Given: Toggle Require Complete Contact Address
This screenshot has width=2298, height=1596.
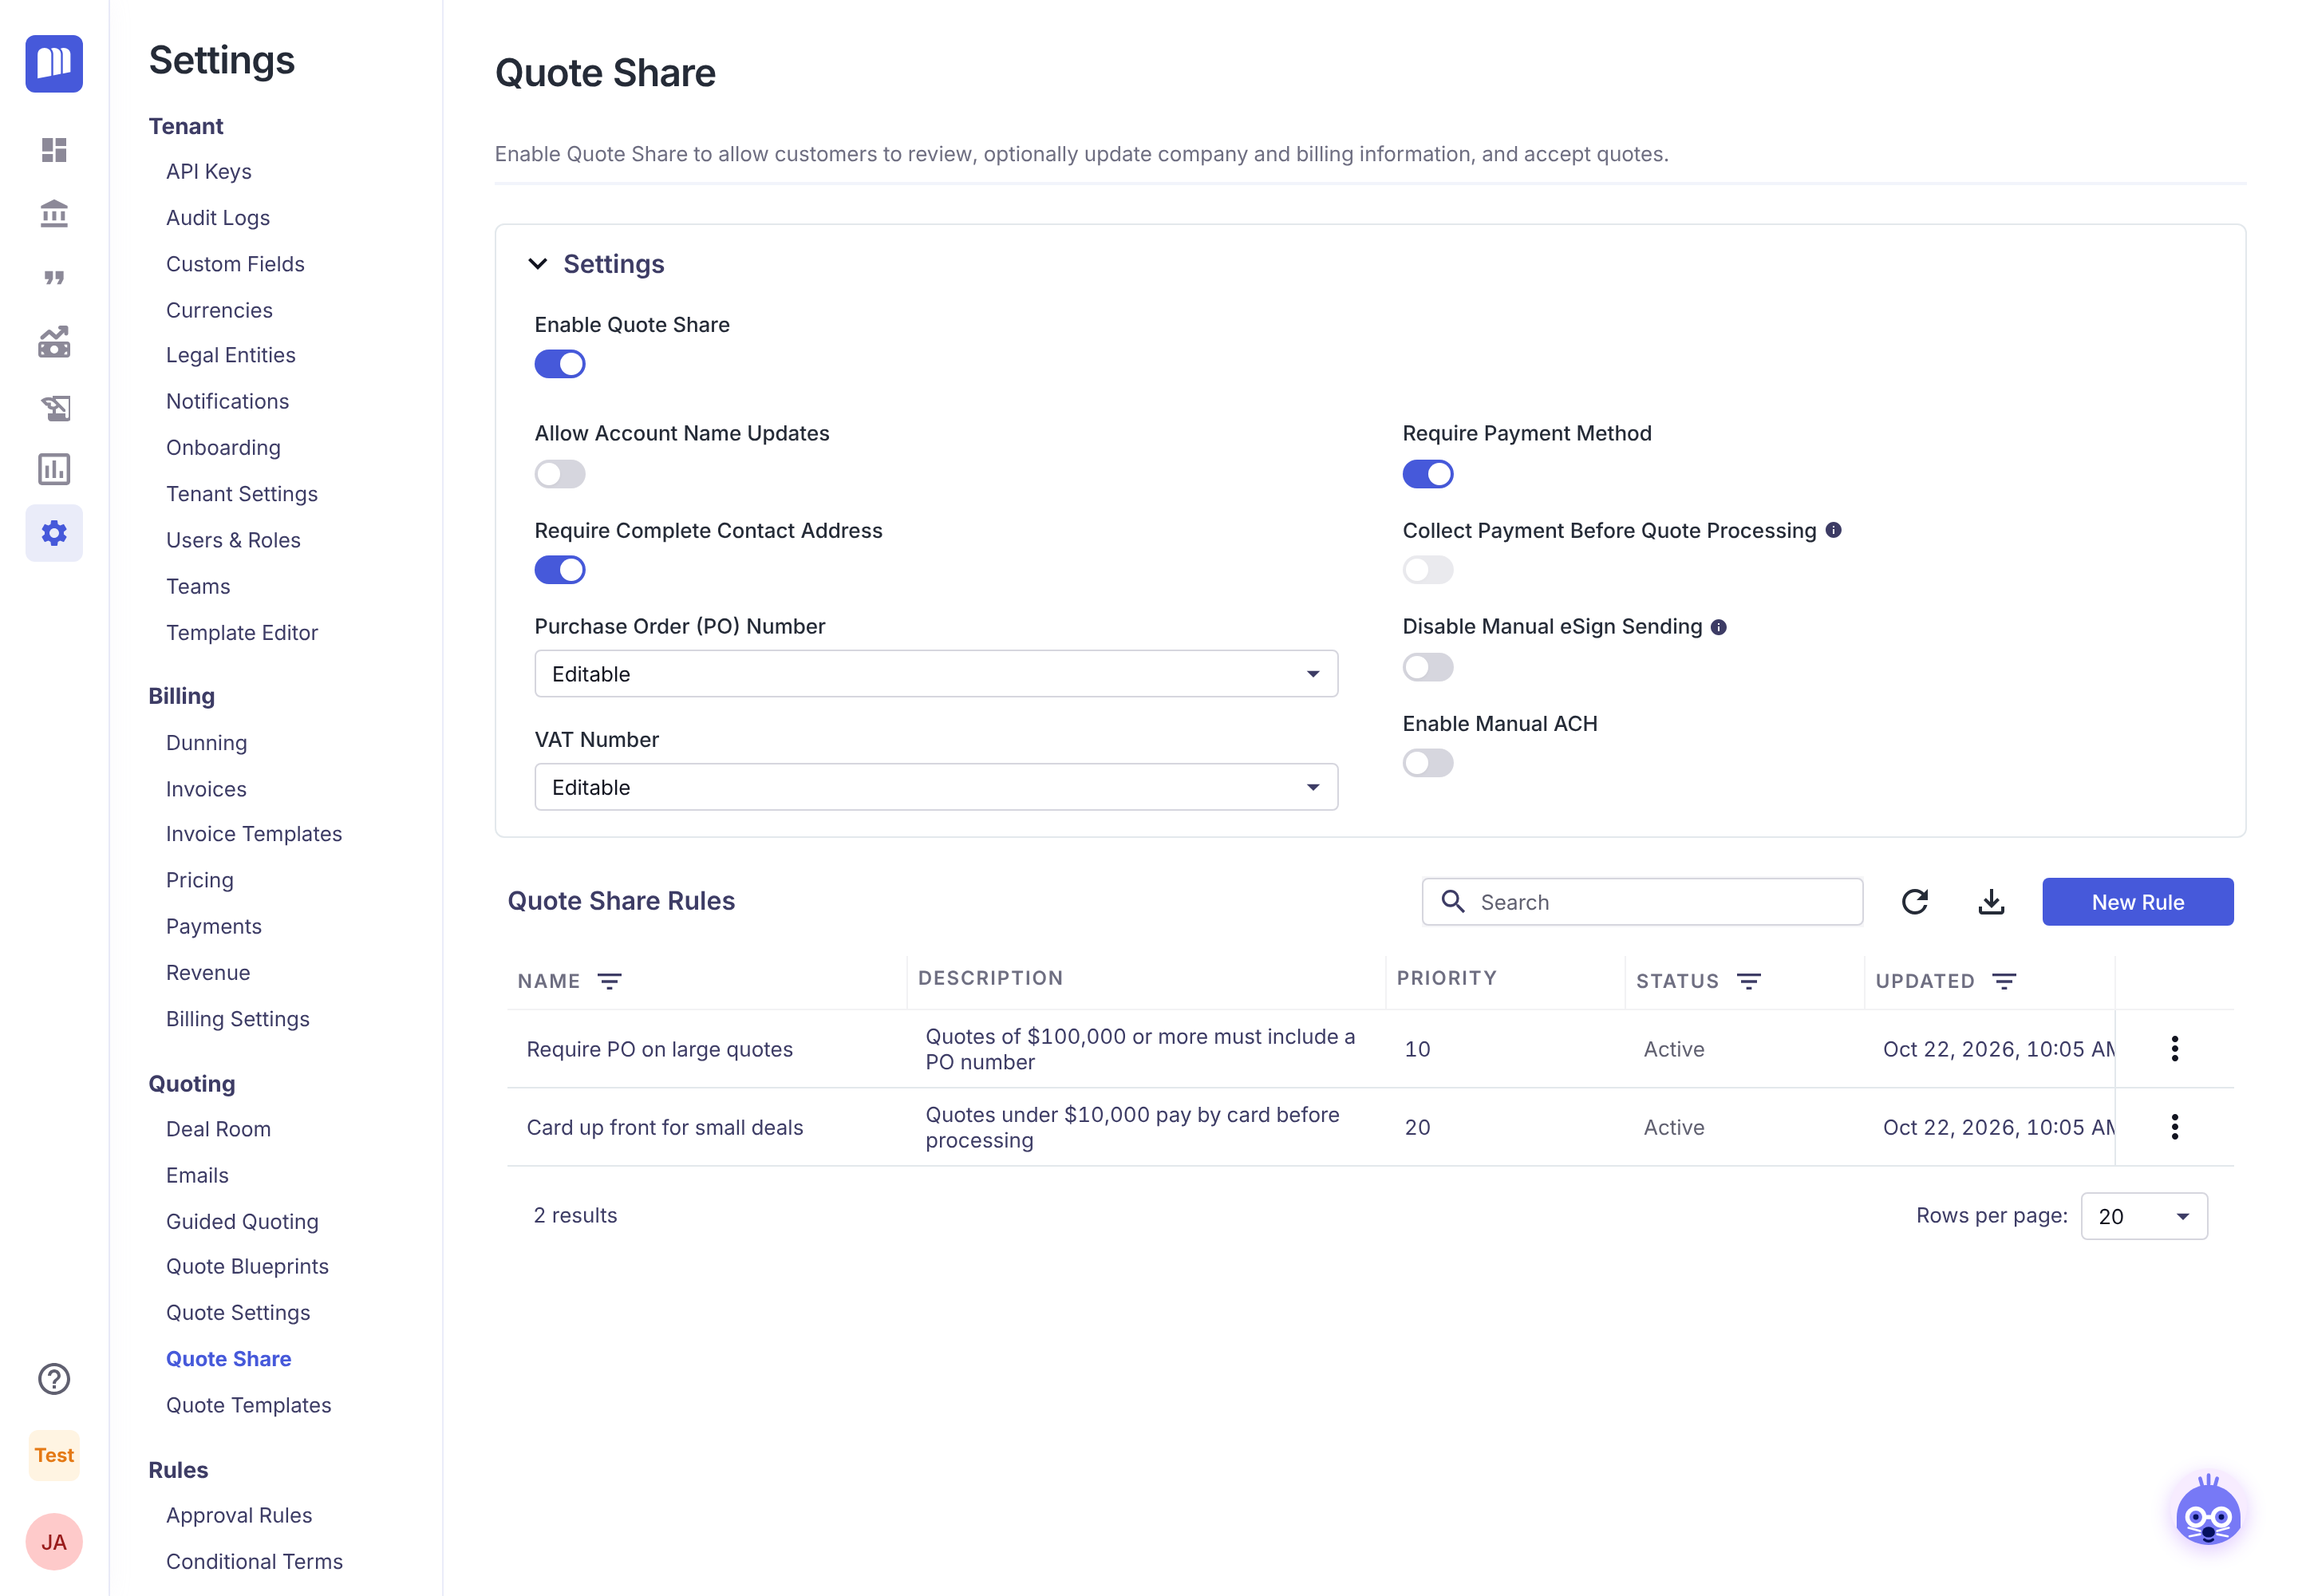Looking at the screenshot, I should point(560,570).
